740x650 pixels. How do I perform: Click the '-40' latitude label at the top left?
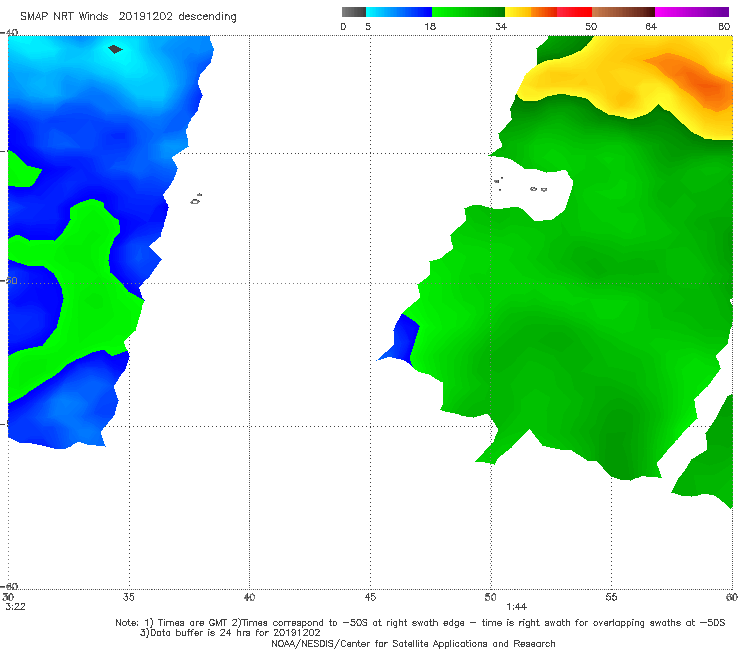[9, 33]
